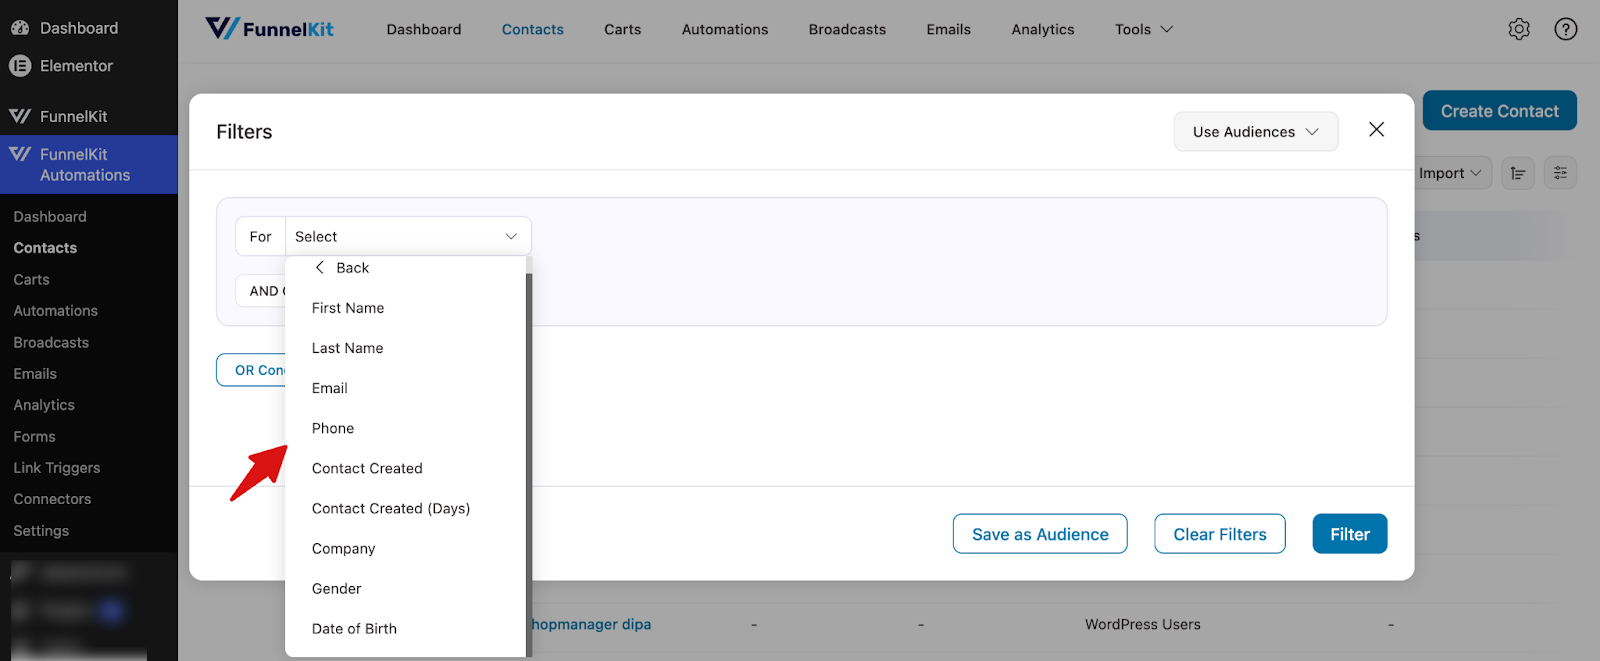
Task: Open Connectors in sidebar submenu
Action: click(52, 499)
